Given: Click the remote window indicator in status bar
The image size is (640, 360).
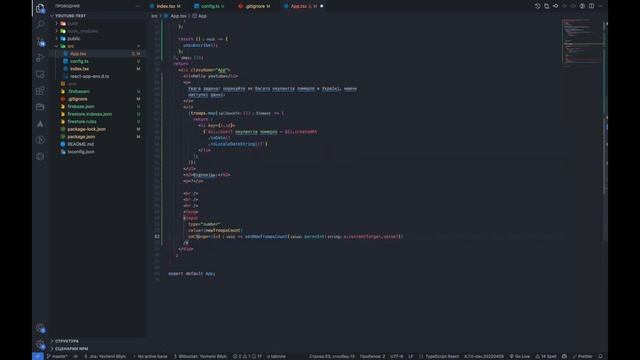Looking at the screenshot, I should (38, 356).
